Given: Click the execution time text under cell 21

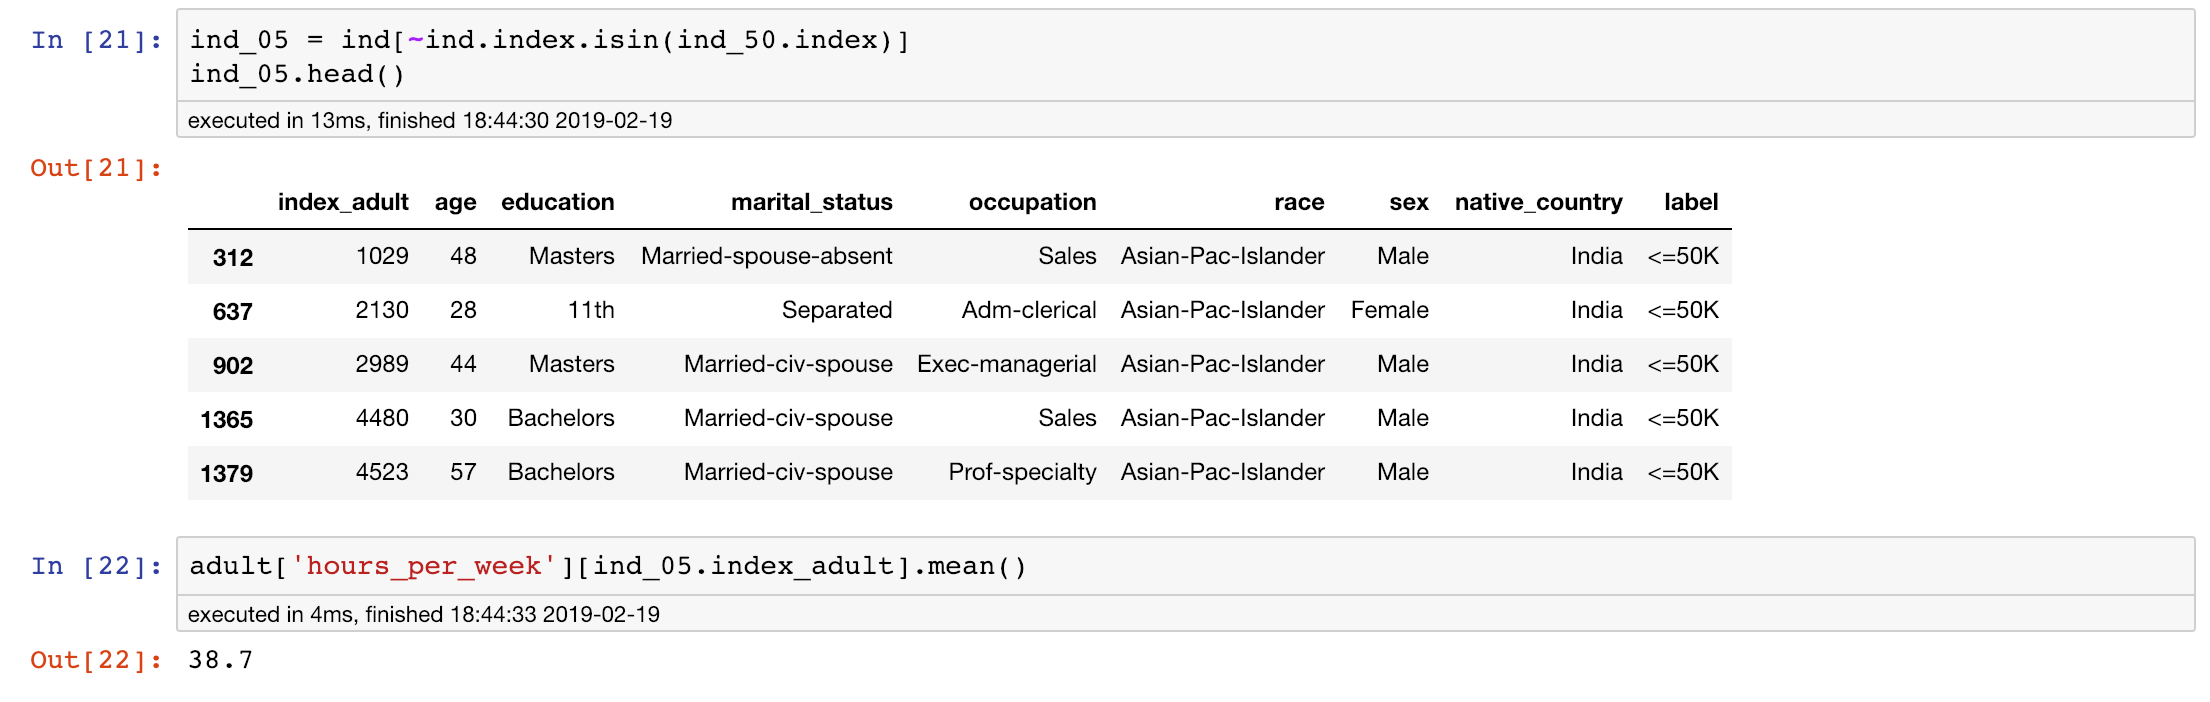Looking at the screenshot, I should [430, 120].
